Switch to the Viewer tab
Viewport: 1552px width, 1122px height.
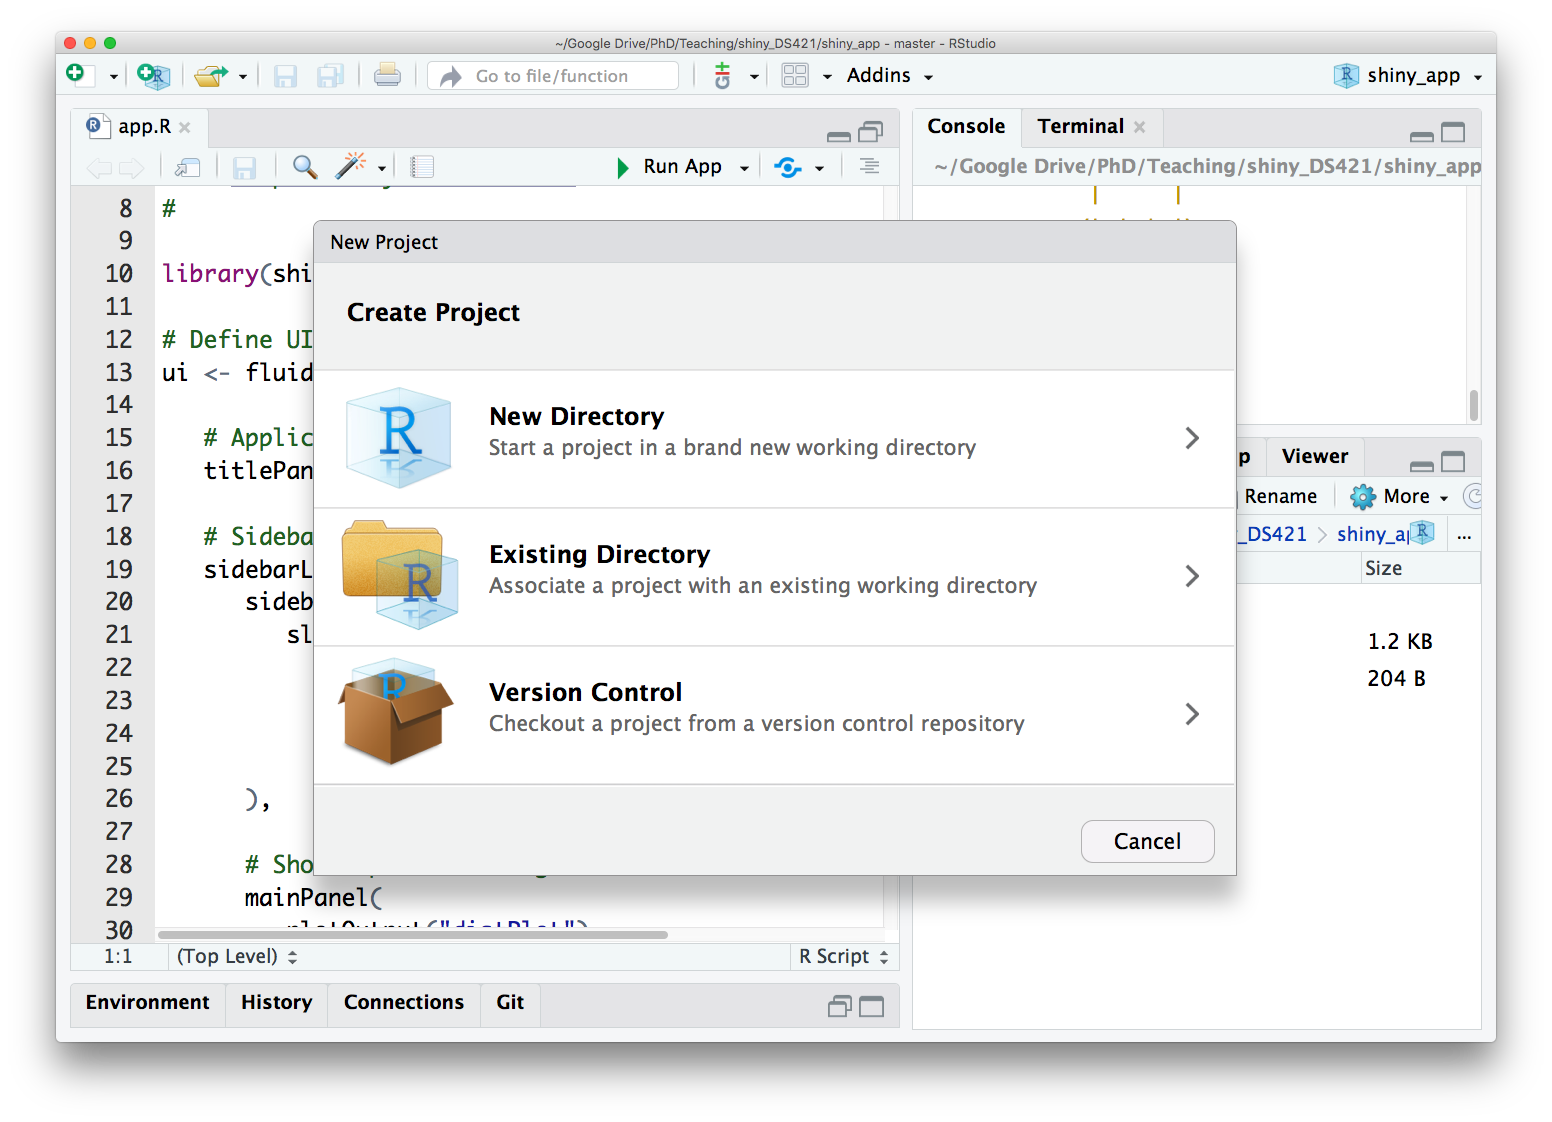(1314, 457)
